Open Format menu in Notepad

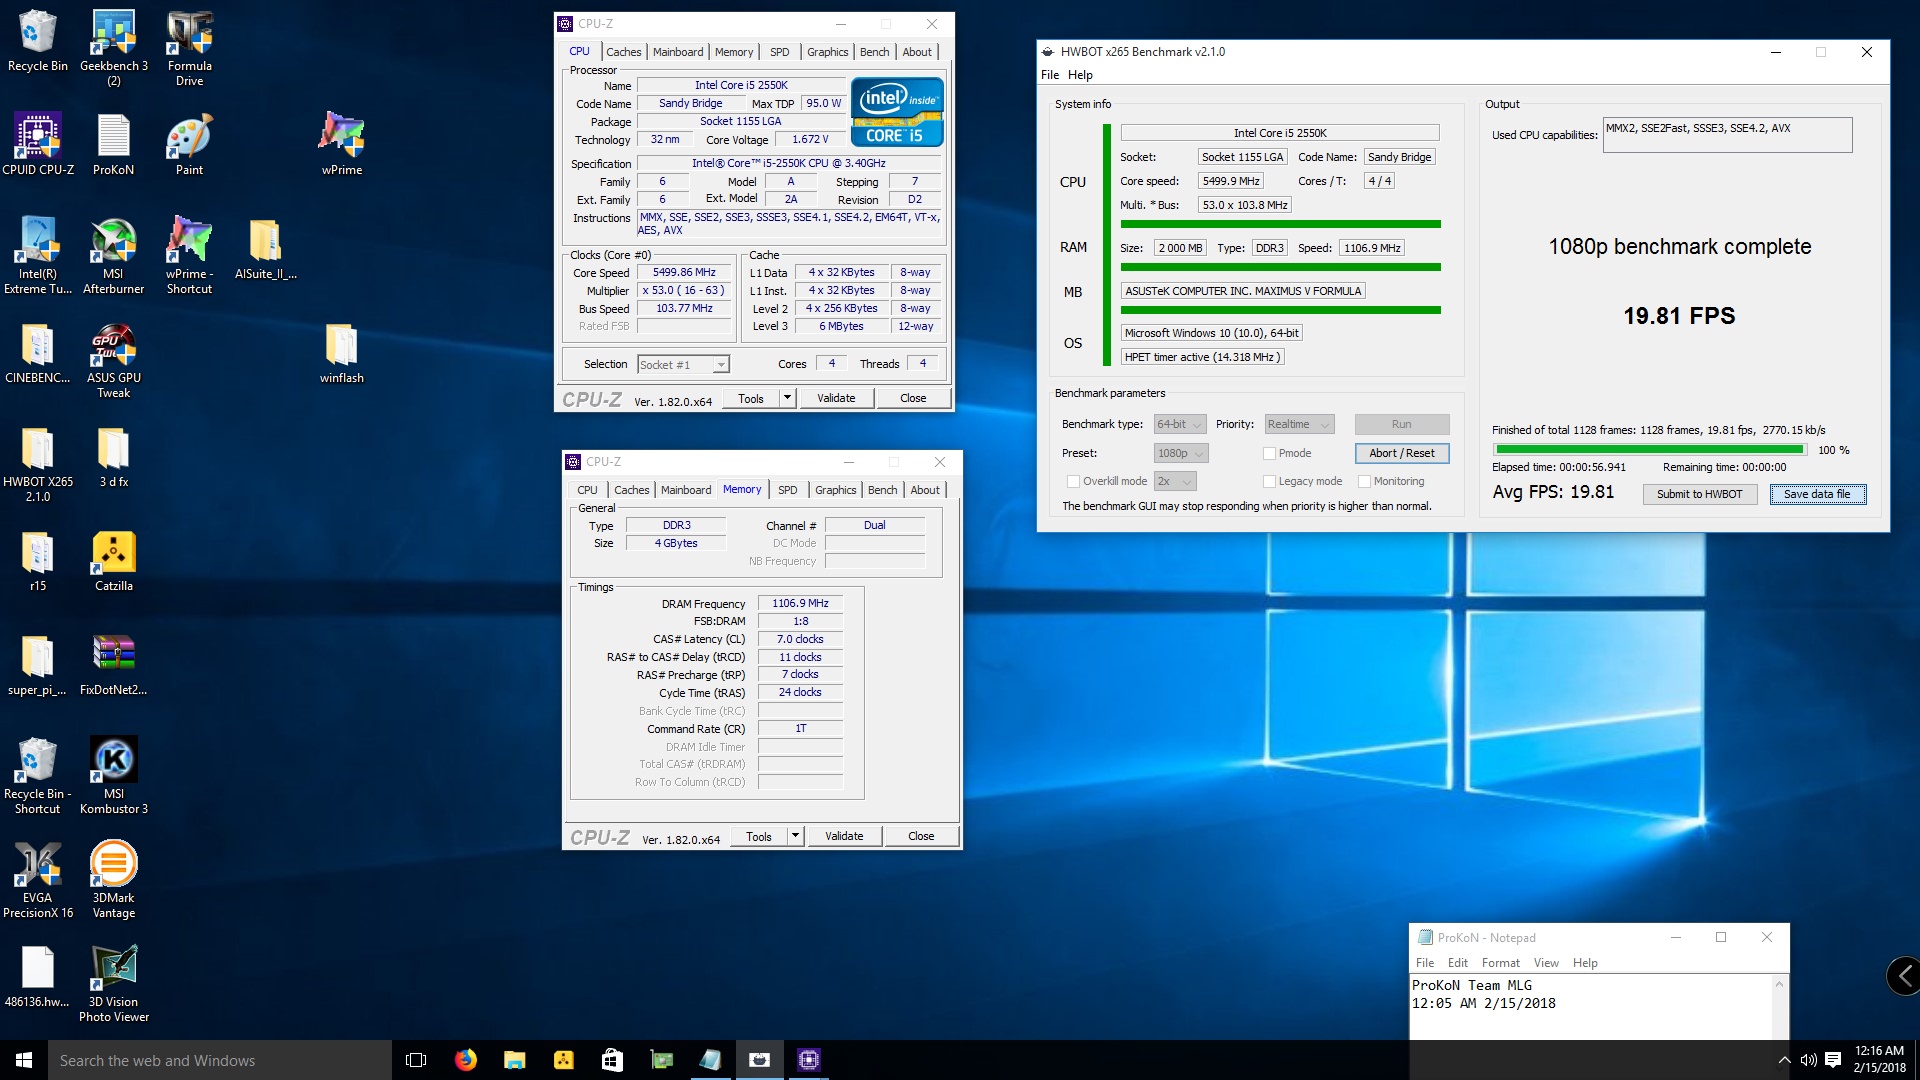pyautogui.click(x=1500, y=963)
